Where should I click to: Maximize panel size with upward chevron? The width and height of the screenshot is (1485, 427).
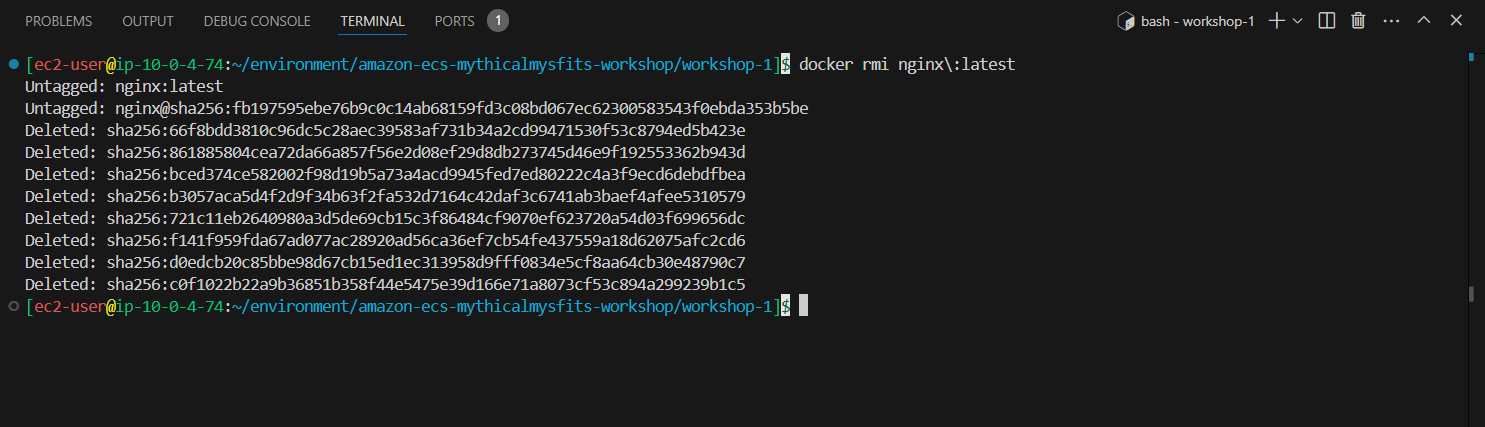(x=1425, y=21)
